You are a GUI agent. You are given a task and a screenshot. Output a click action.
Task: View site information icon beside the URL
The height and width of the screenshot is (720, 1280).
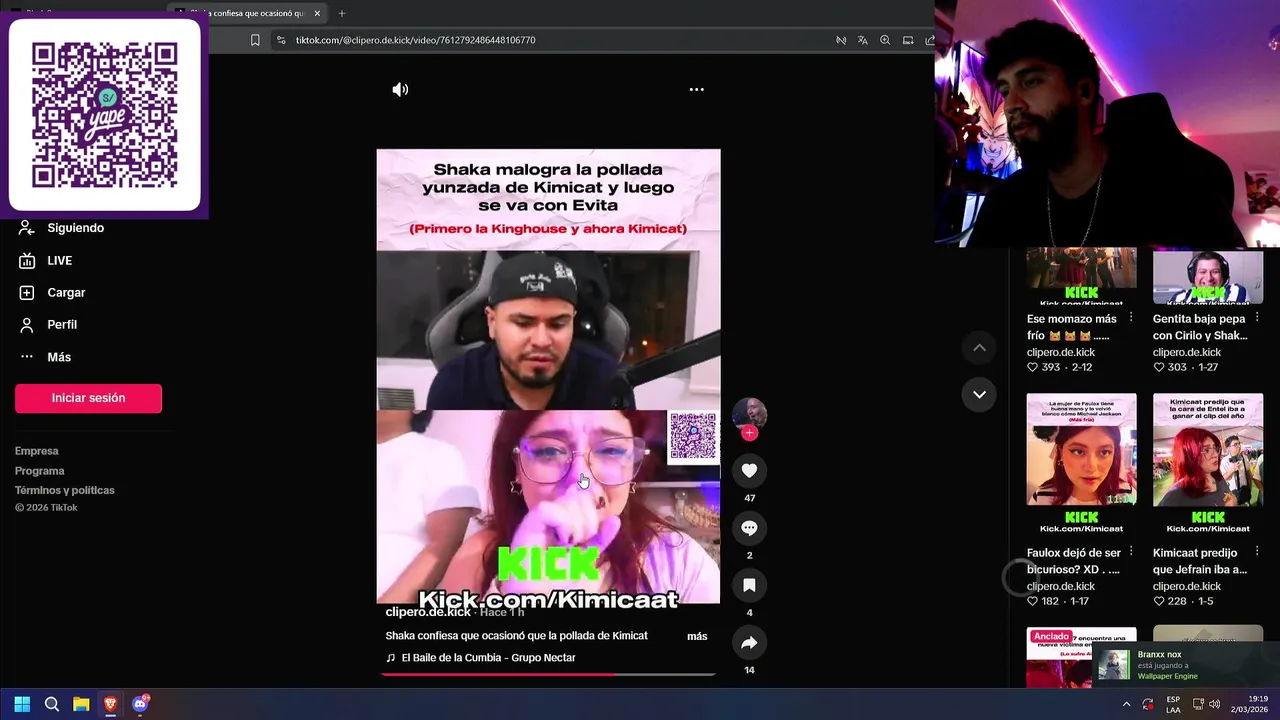click(x=281, y=40)
